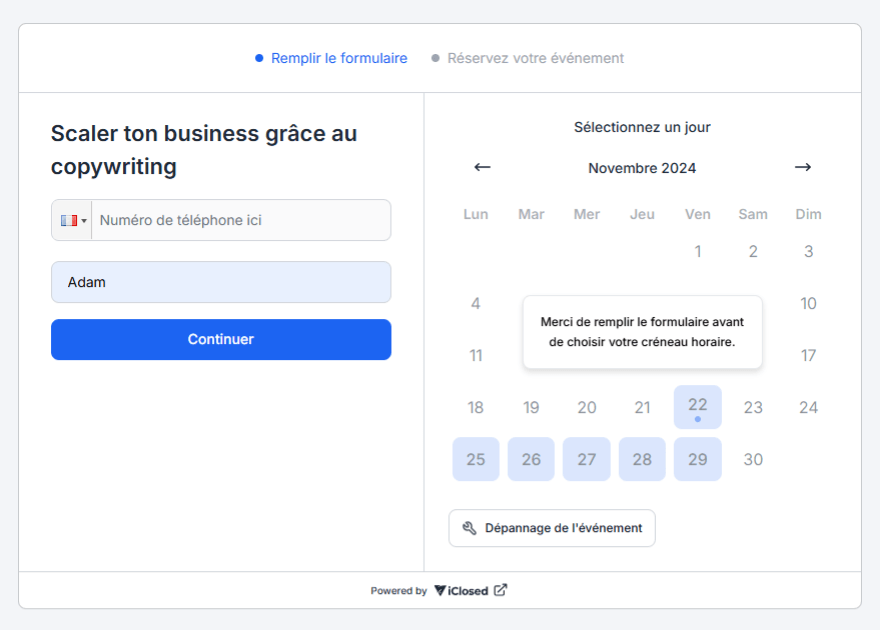Click the wrench troubleshooting icon
880x630 pixels.
pos(469,528)
